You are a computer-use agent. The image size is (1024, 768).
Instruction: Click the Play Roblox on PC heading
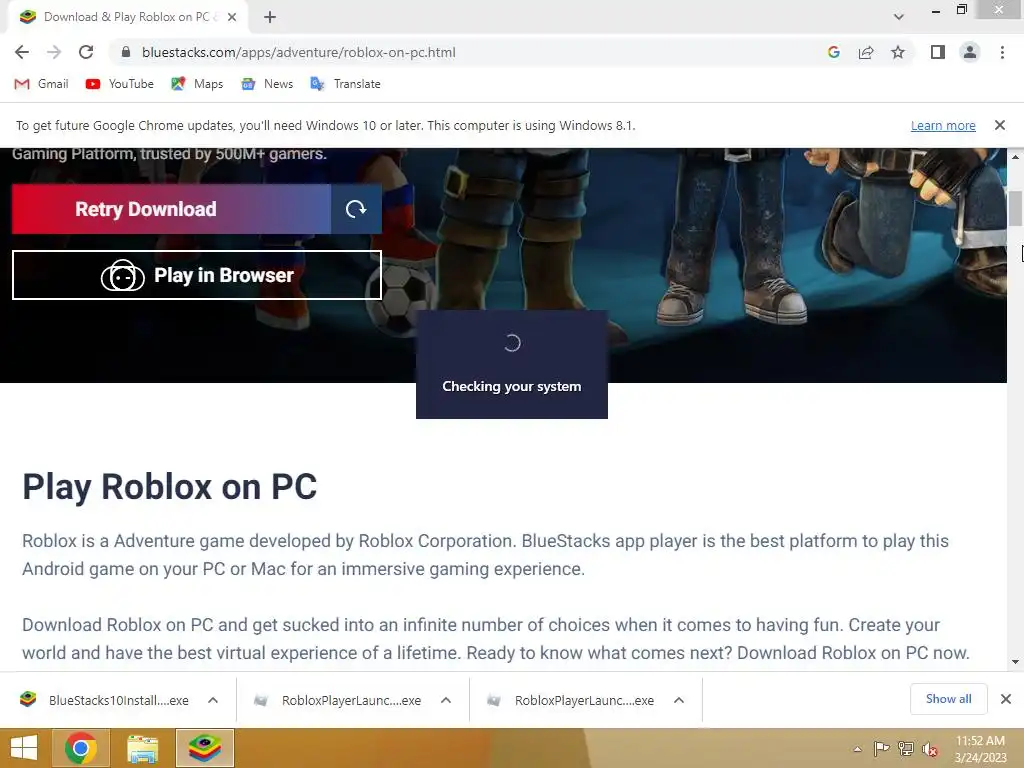point(170,487)
